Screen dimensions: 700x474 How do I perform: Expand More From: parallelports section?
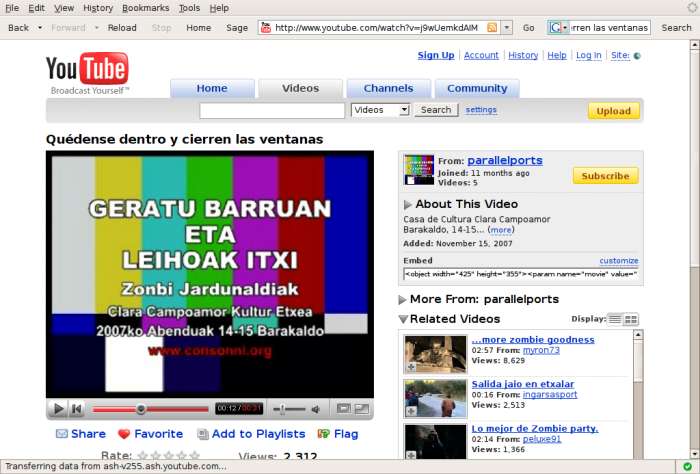[x=402, y=299]
